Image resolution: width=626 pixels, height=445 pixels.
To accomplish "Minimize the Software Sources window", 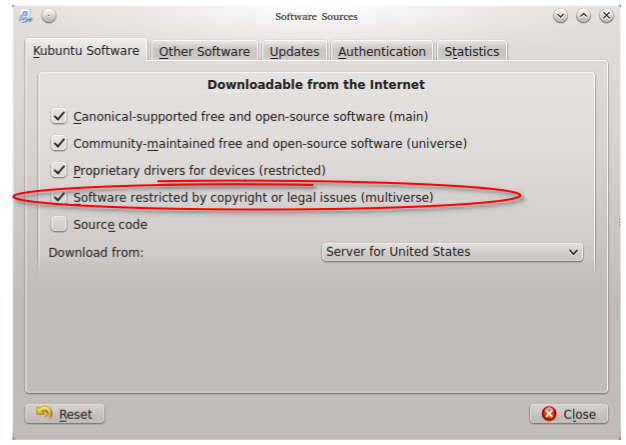I will [560, 16].
